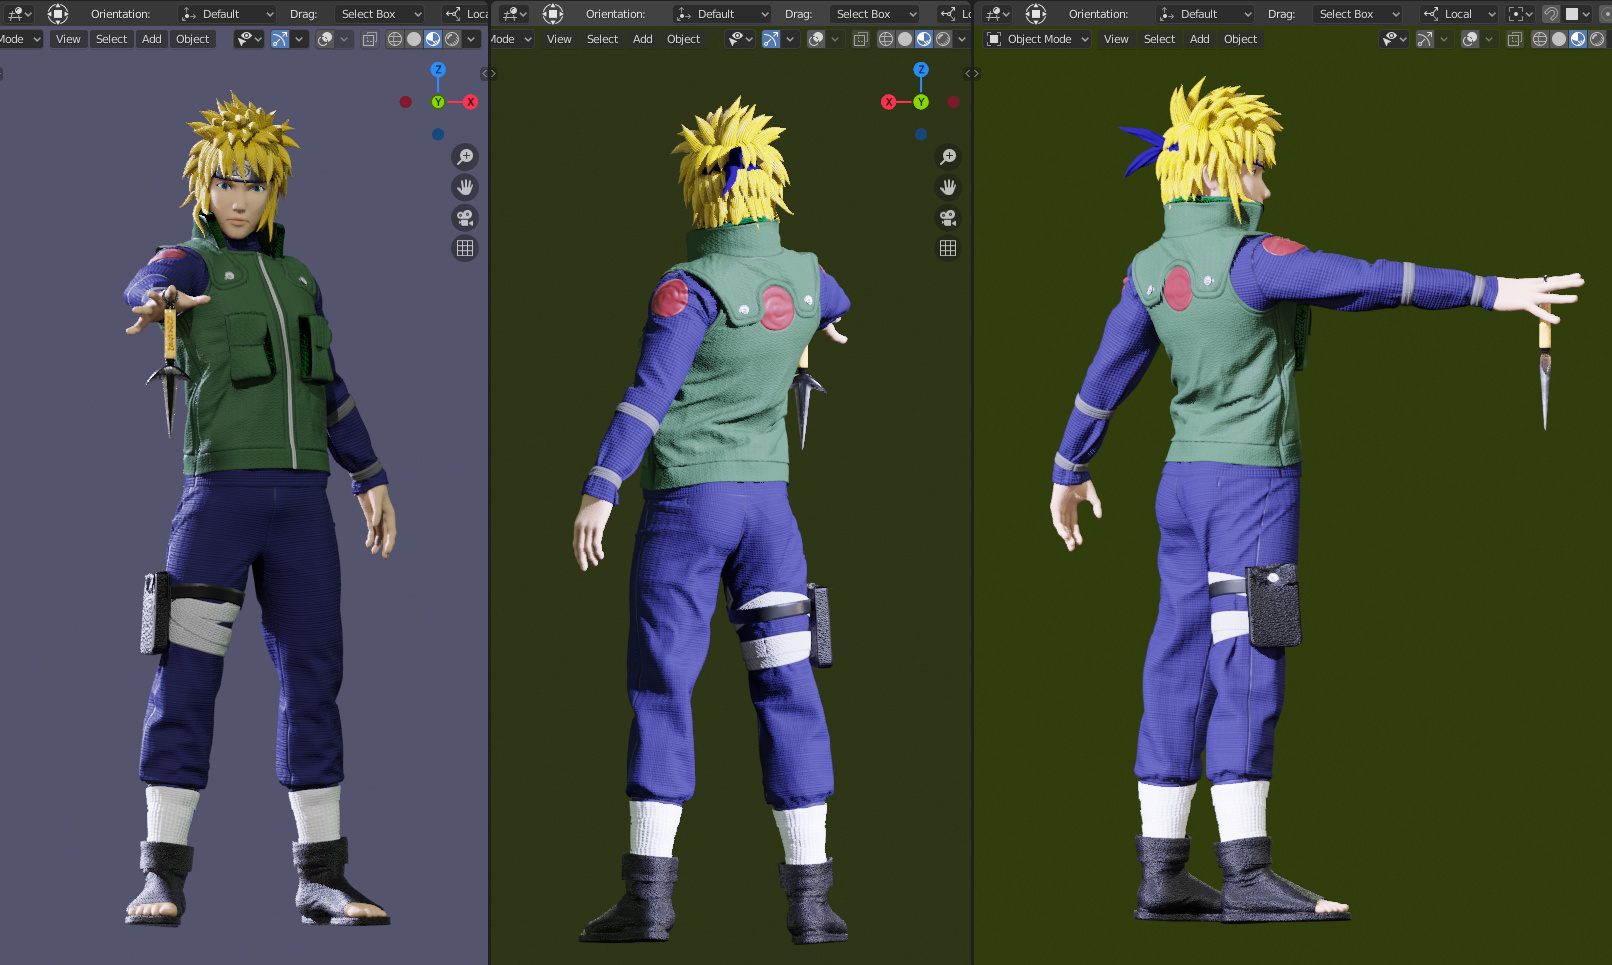Switch left viewport to material preview shading
Screen dimensions: 1612x965
(433, 39)
